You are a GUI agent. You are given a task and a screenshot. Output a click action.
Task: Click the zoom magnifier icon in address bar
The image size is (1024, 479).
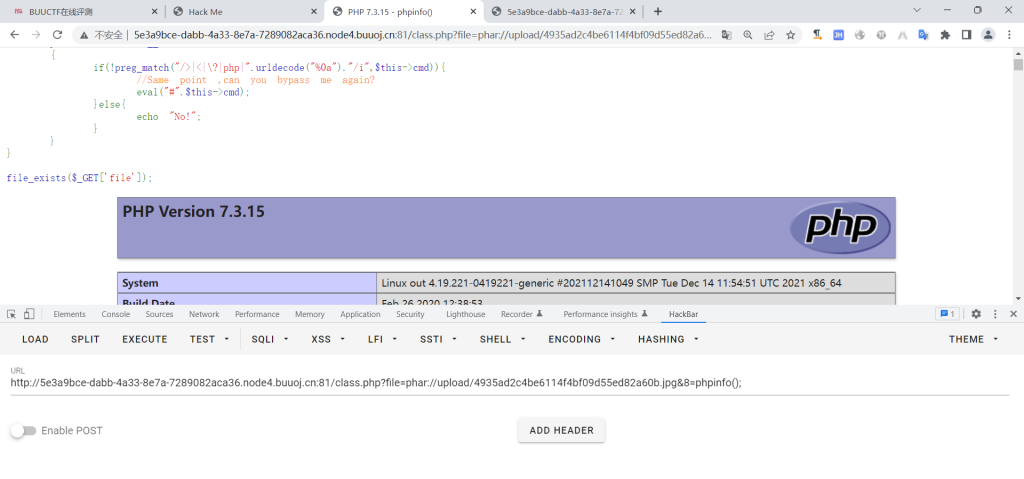tap(748, 34)
